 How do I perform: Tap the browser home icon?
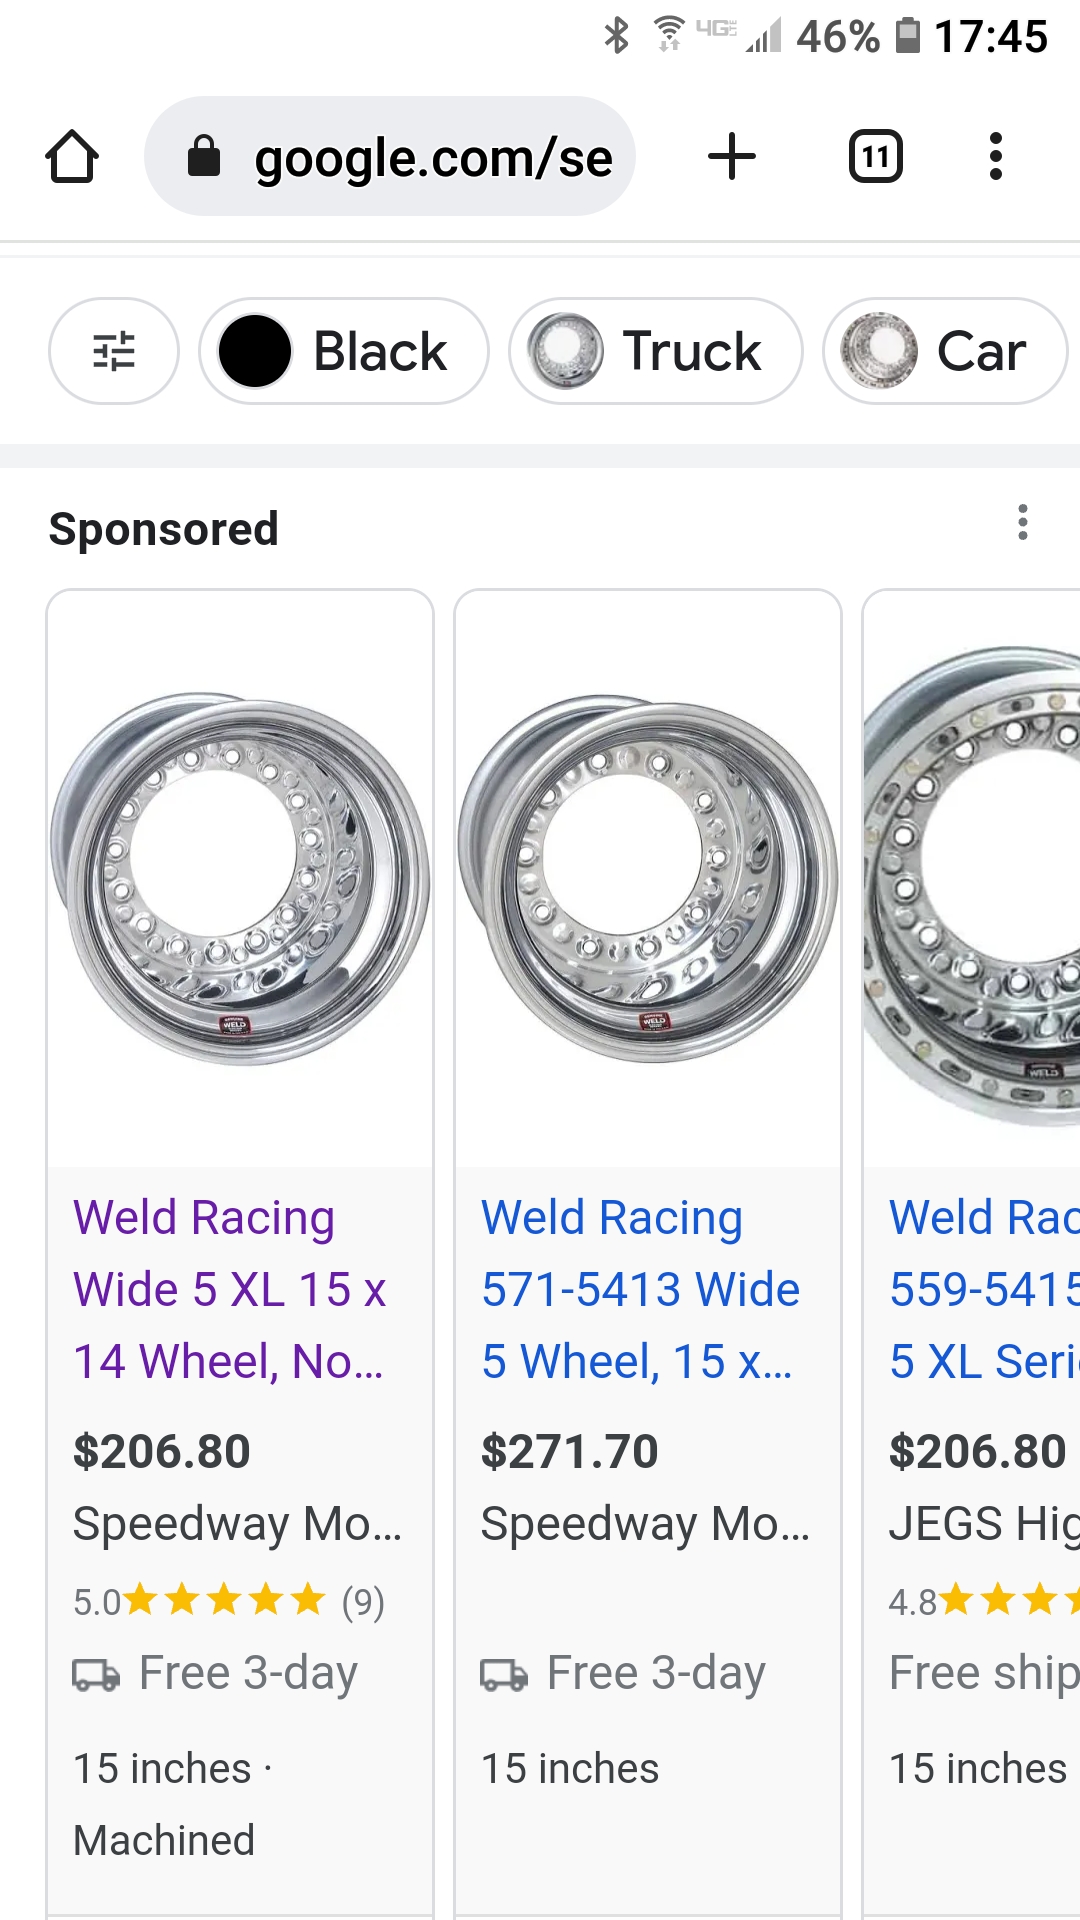coord(72,157)
